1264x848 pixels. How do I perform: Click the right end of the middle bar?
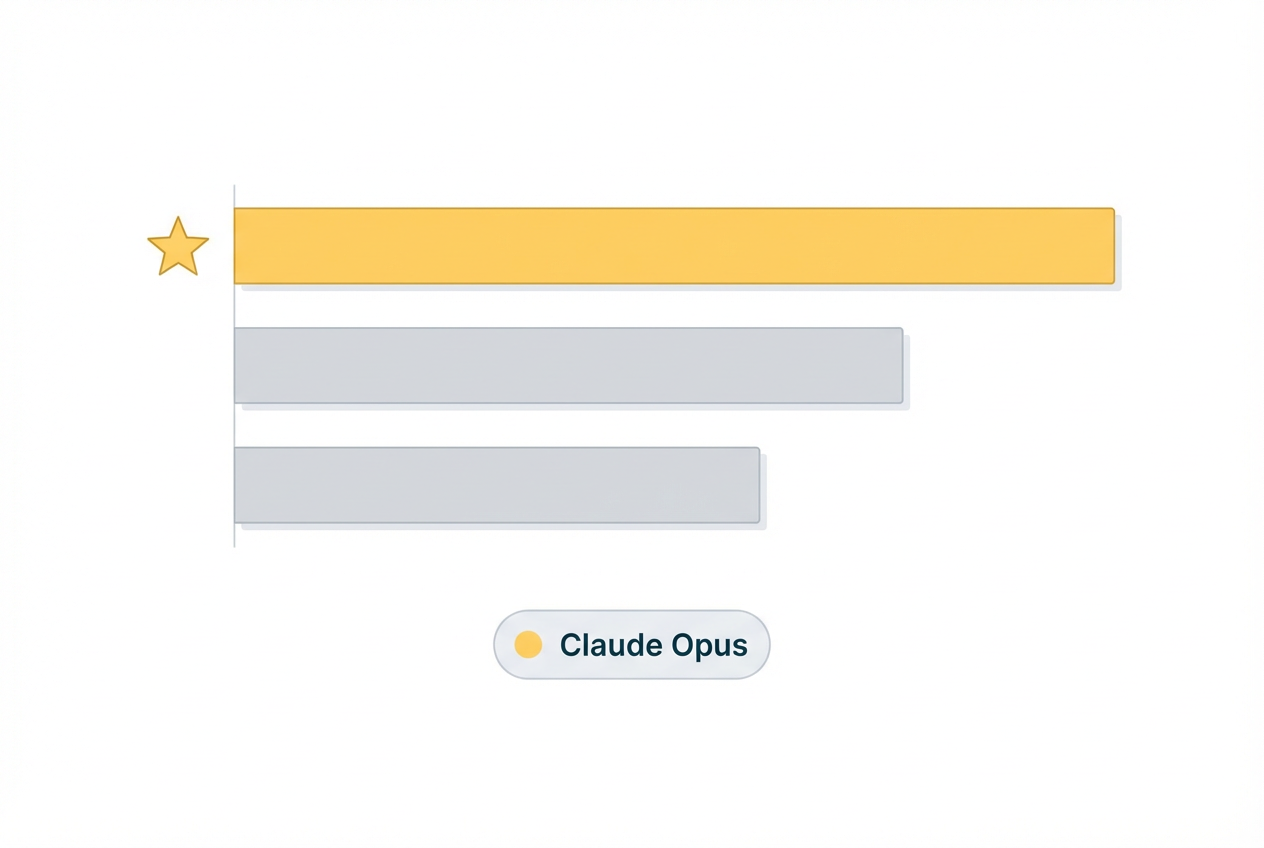tap(897, 365)
